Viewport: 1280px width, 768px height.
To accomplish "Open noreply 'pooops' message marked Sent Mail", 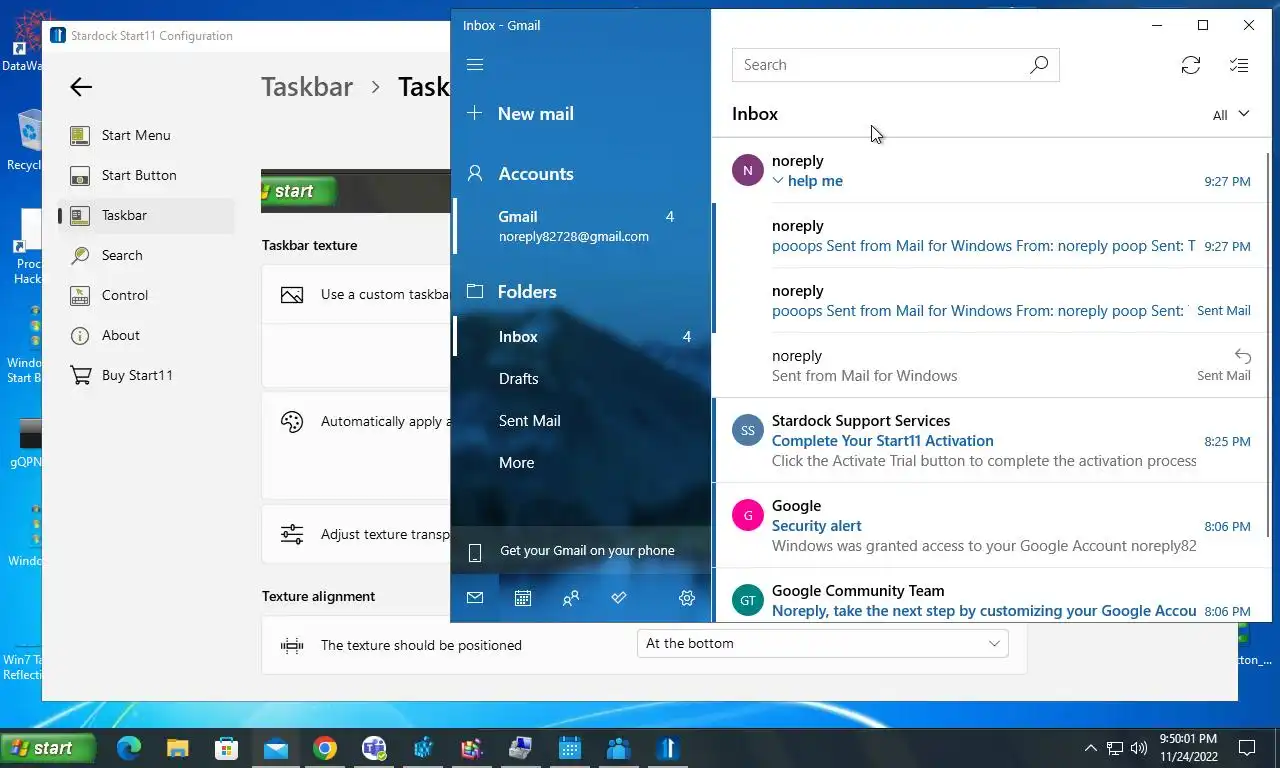I will (x=990, y=301).
